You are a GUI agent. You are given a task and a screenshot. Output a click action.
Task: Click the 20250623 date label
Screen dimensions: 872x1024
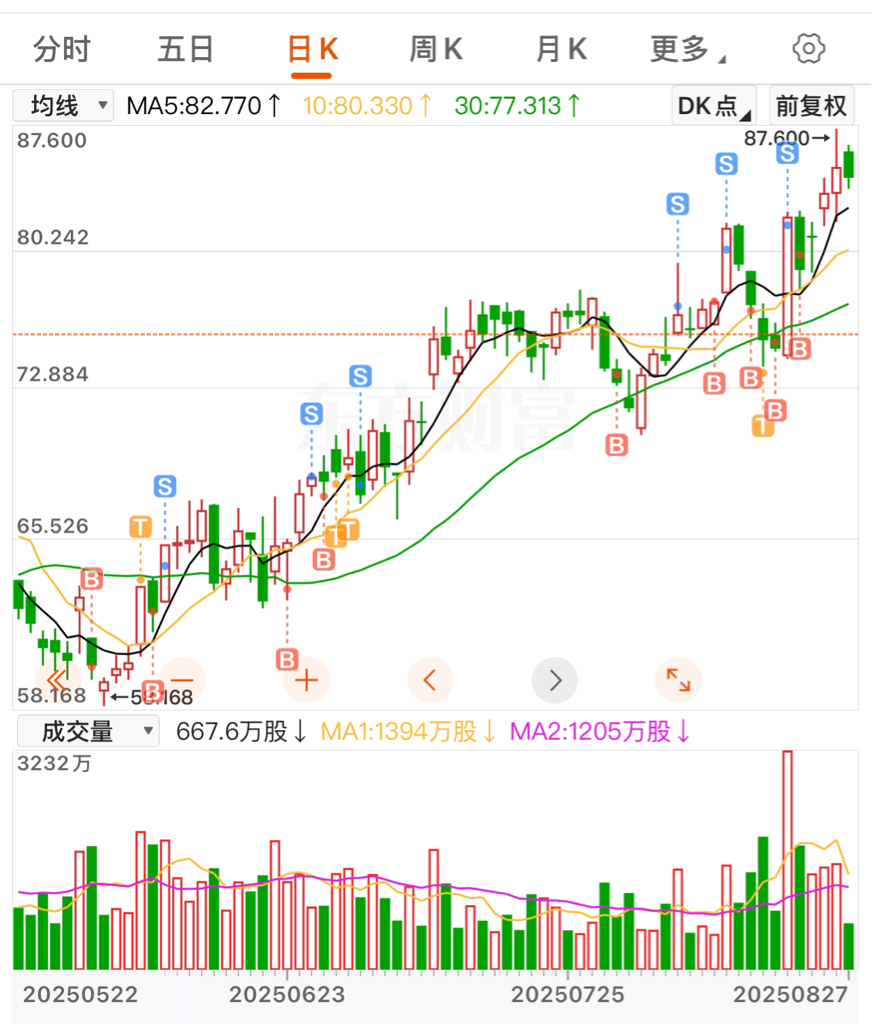tap(287, 995)
